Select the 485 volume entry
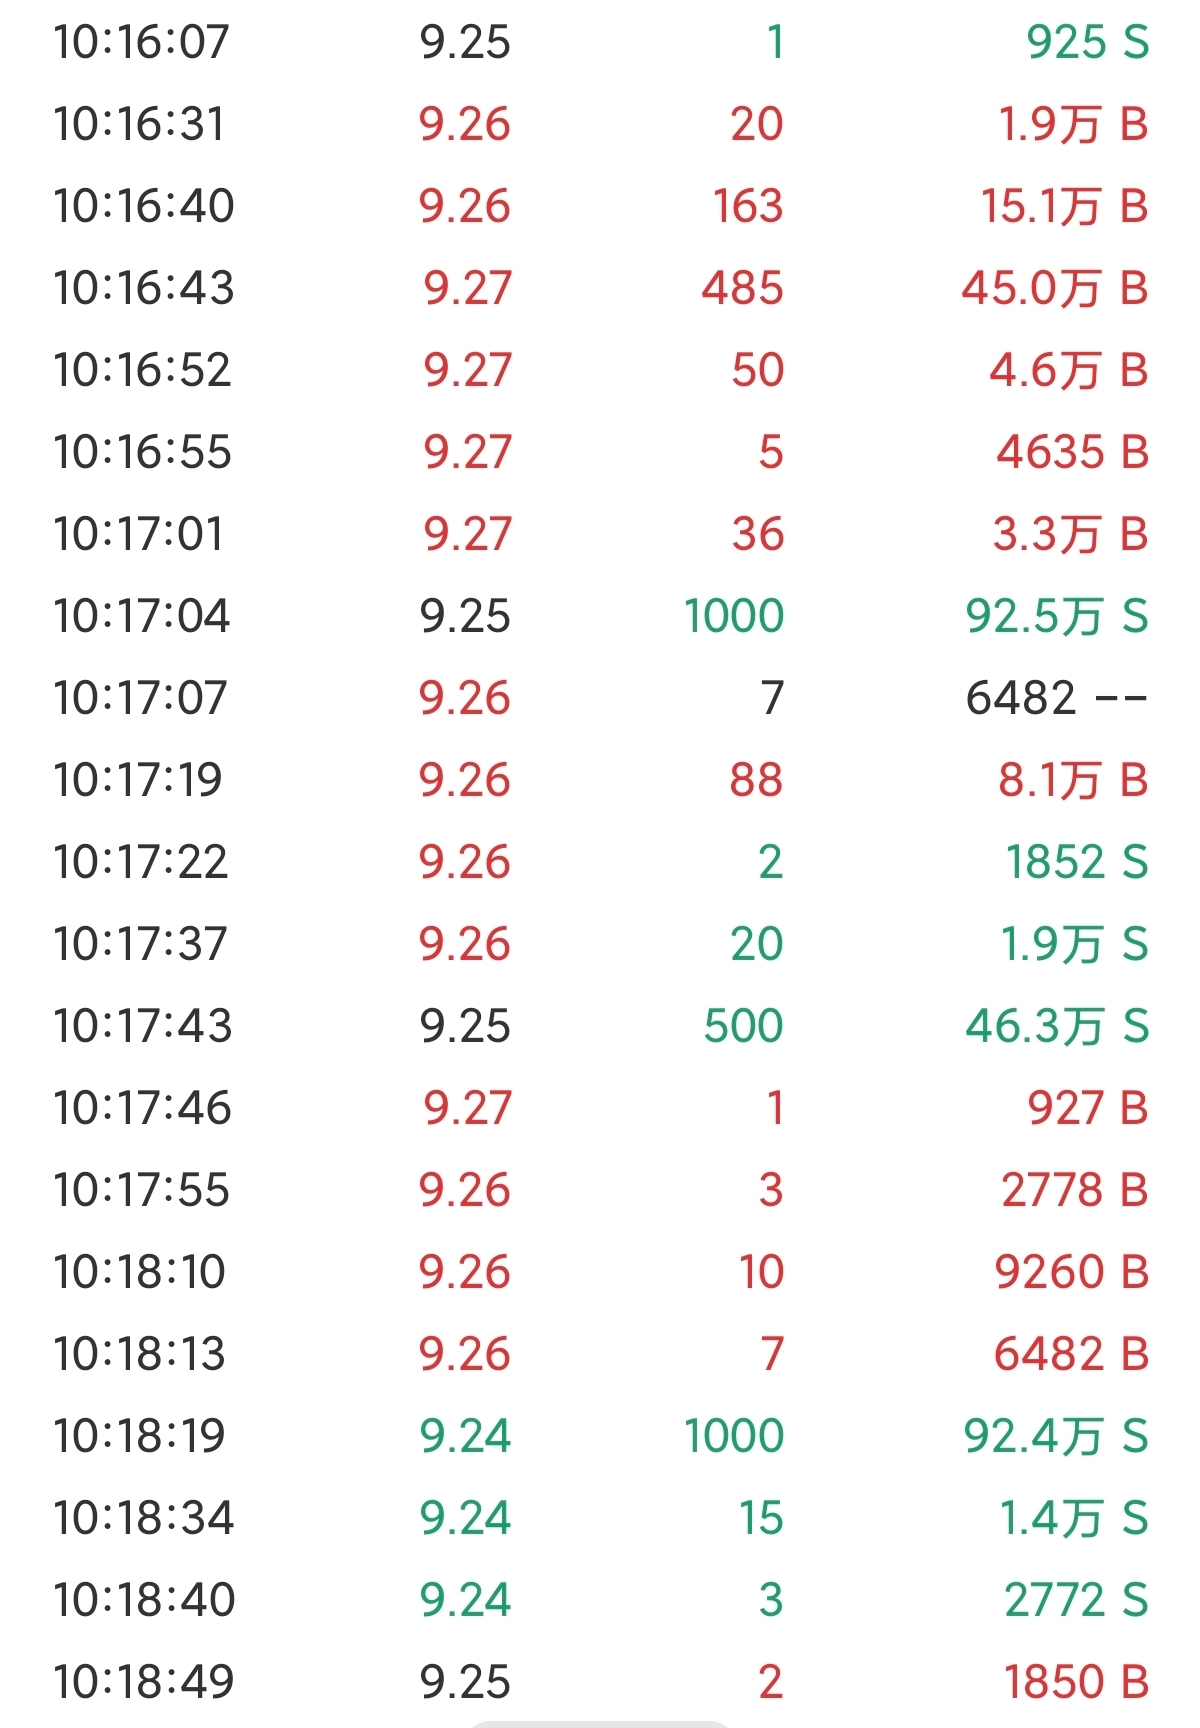This screenshot has width=1200, height=1728. click(742, 288)
